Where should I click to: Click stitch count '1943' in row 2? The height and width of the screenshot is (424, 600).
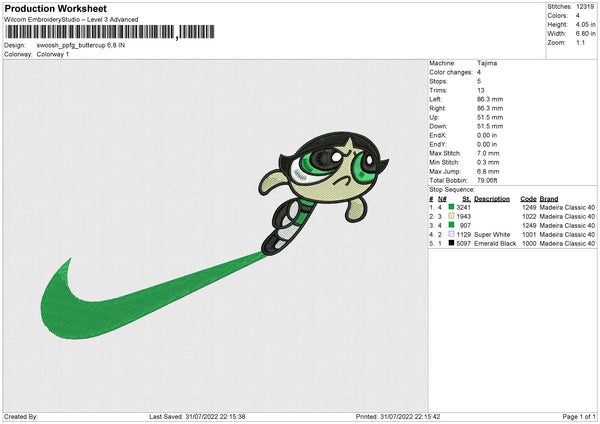click(x=463, y=217)
